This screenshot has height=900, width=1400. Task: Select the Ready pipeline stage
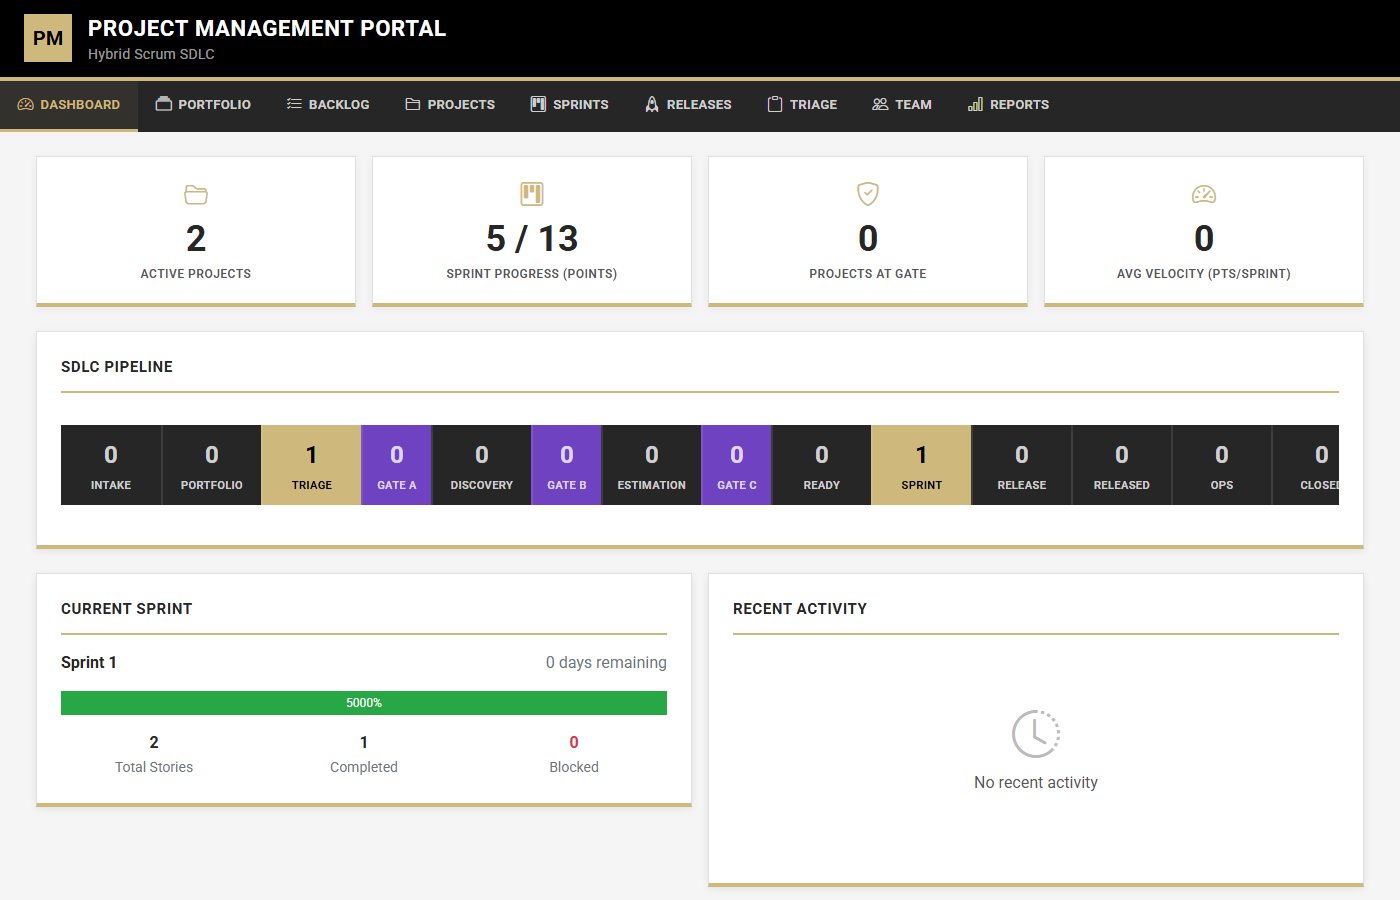pyautogui.click(x=821, y=465)
